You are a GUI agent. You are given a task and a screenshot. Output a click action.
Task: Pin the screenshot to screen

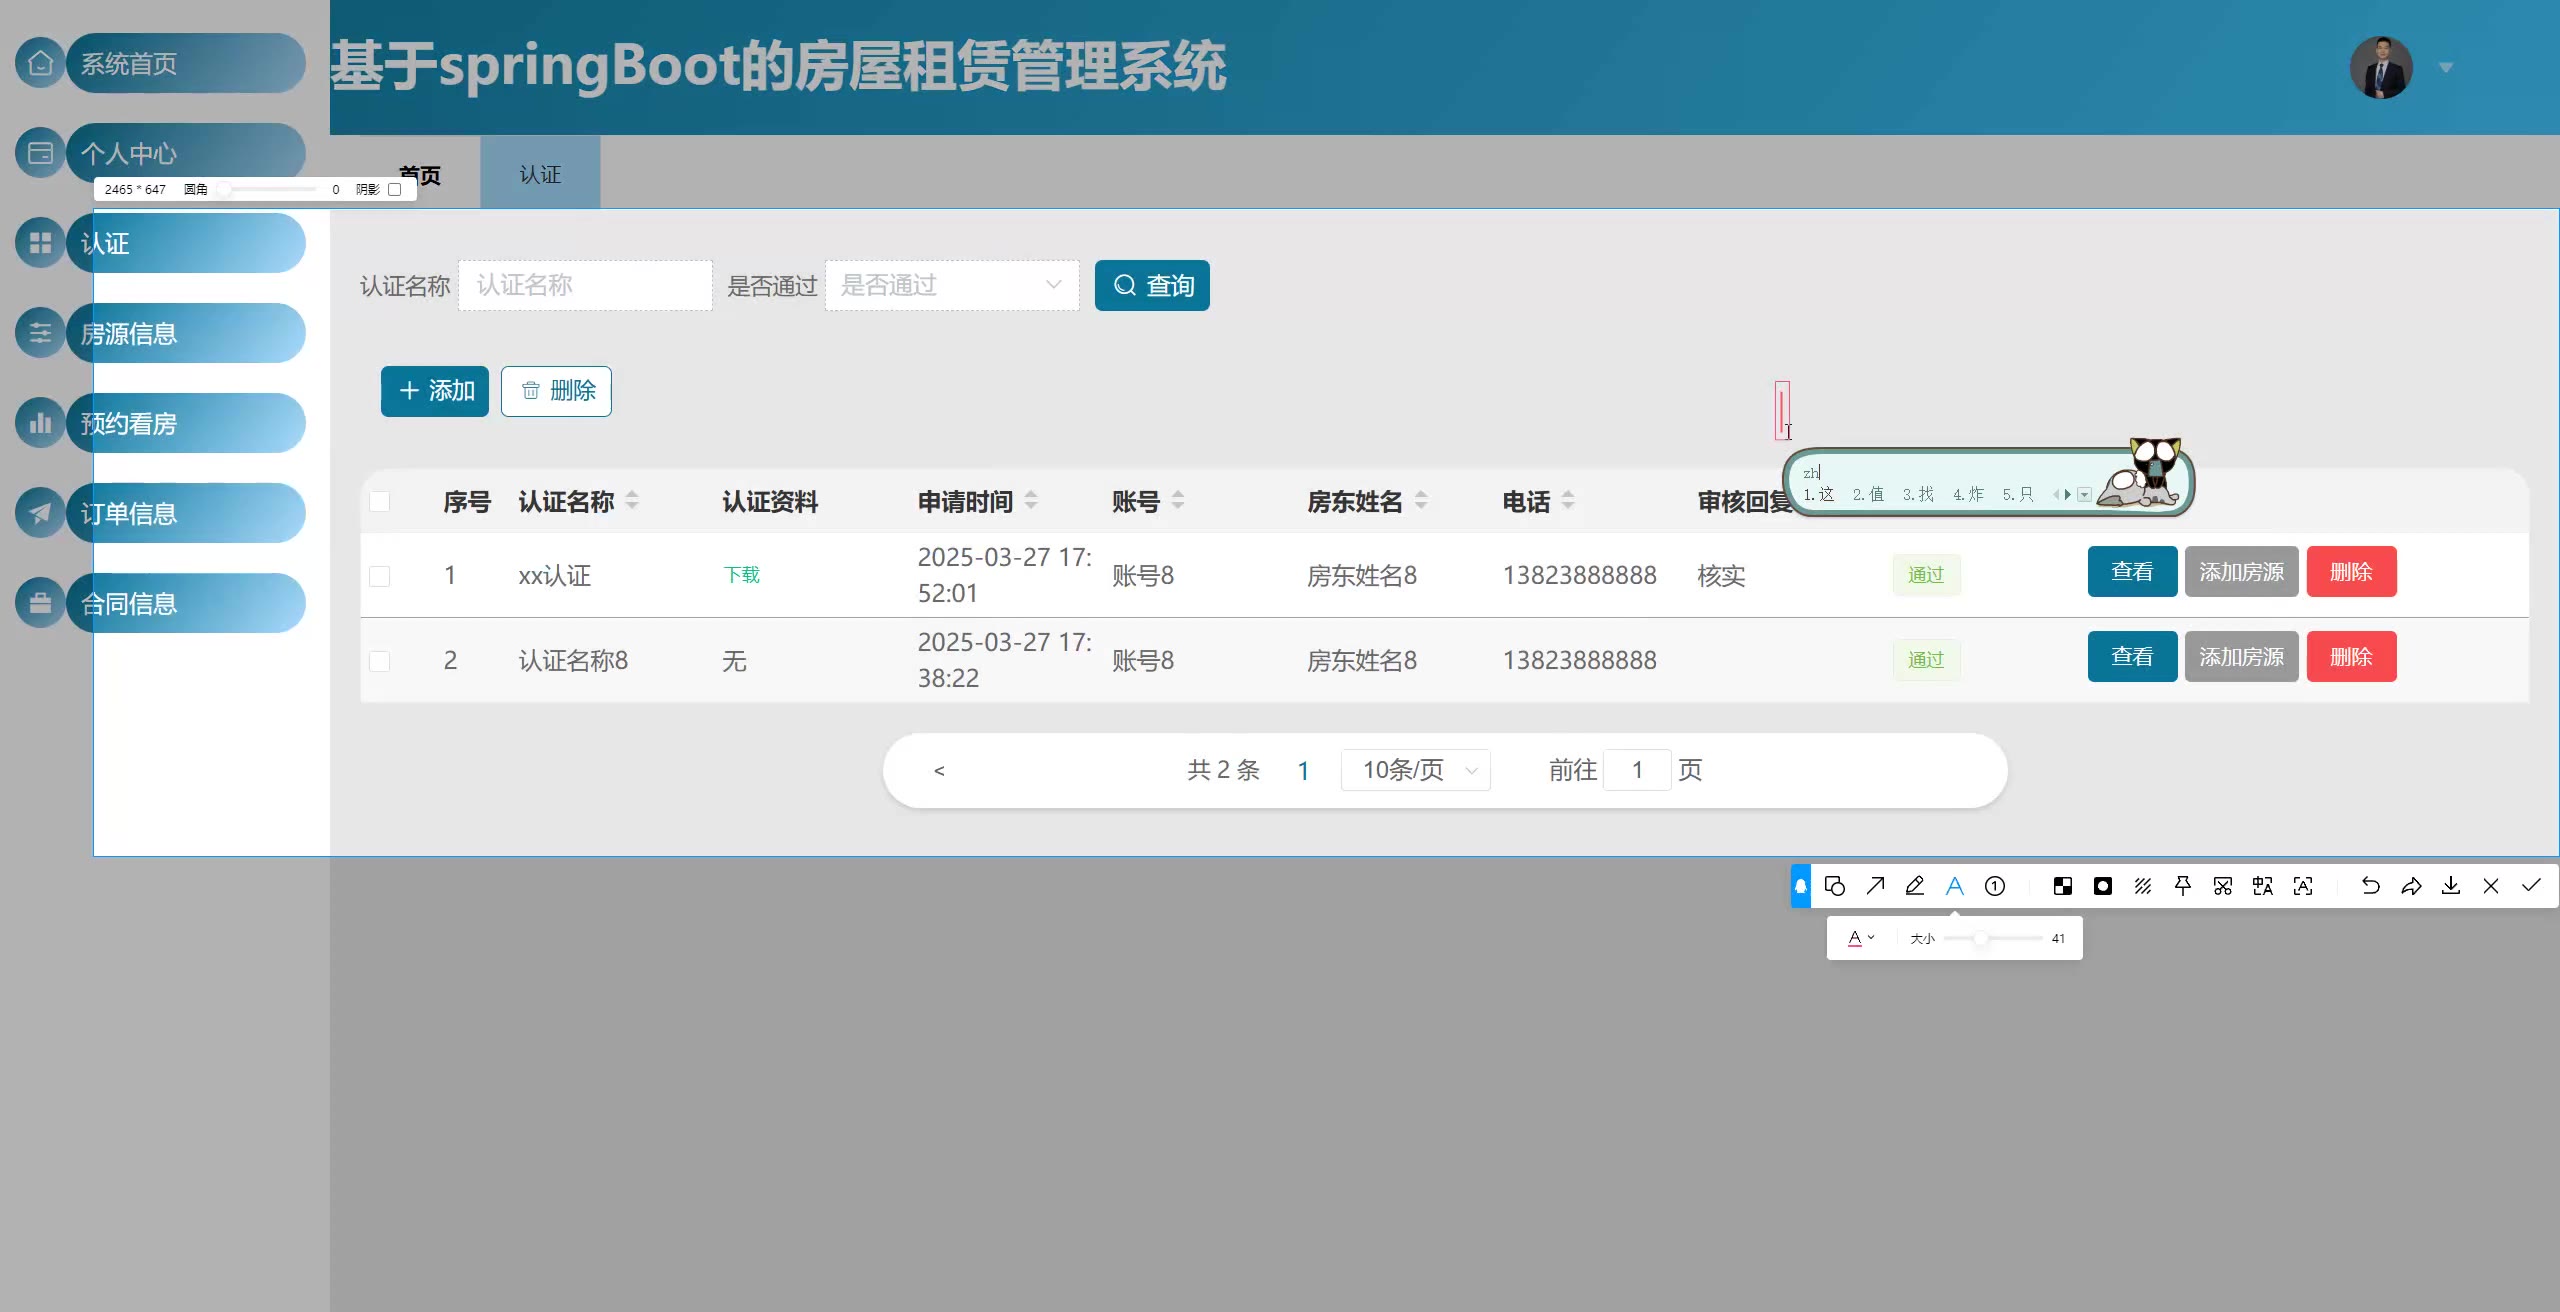[x=2183, y=886]
